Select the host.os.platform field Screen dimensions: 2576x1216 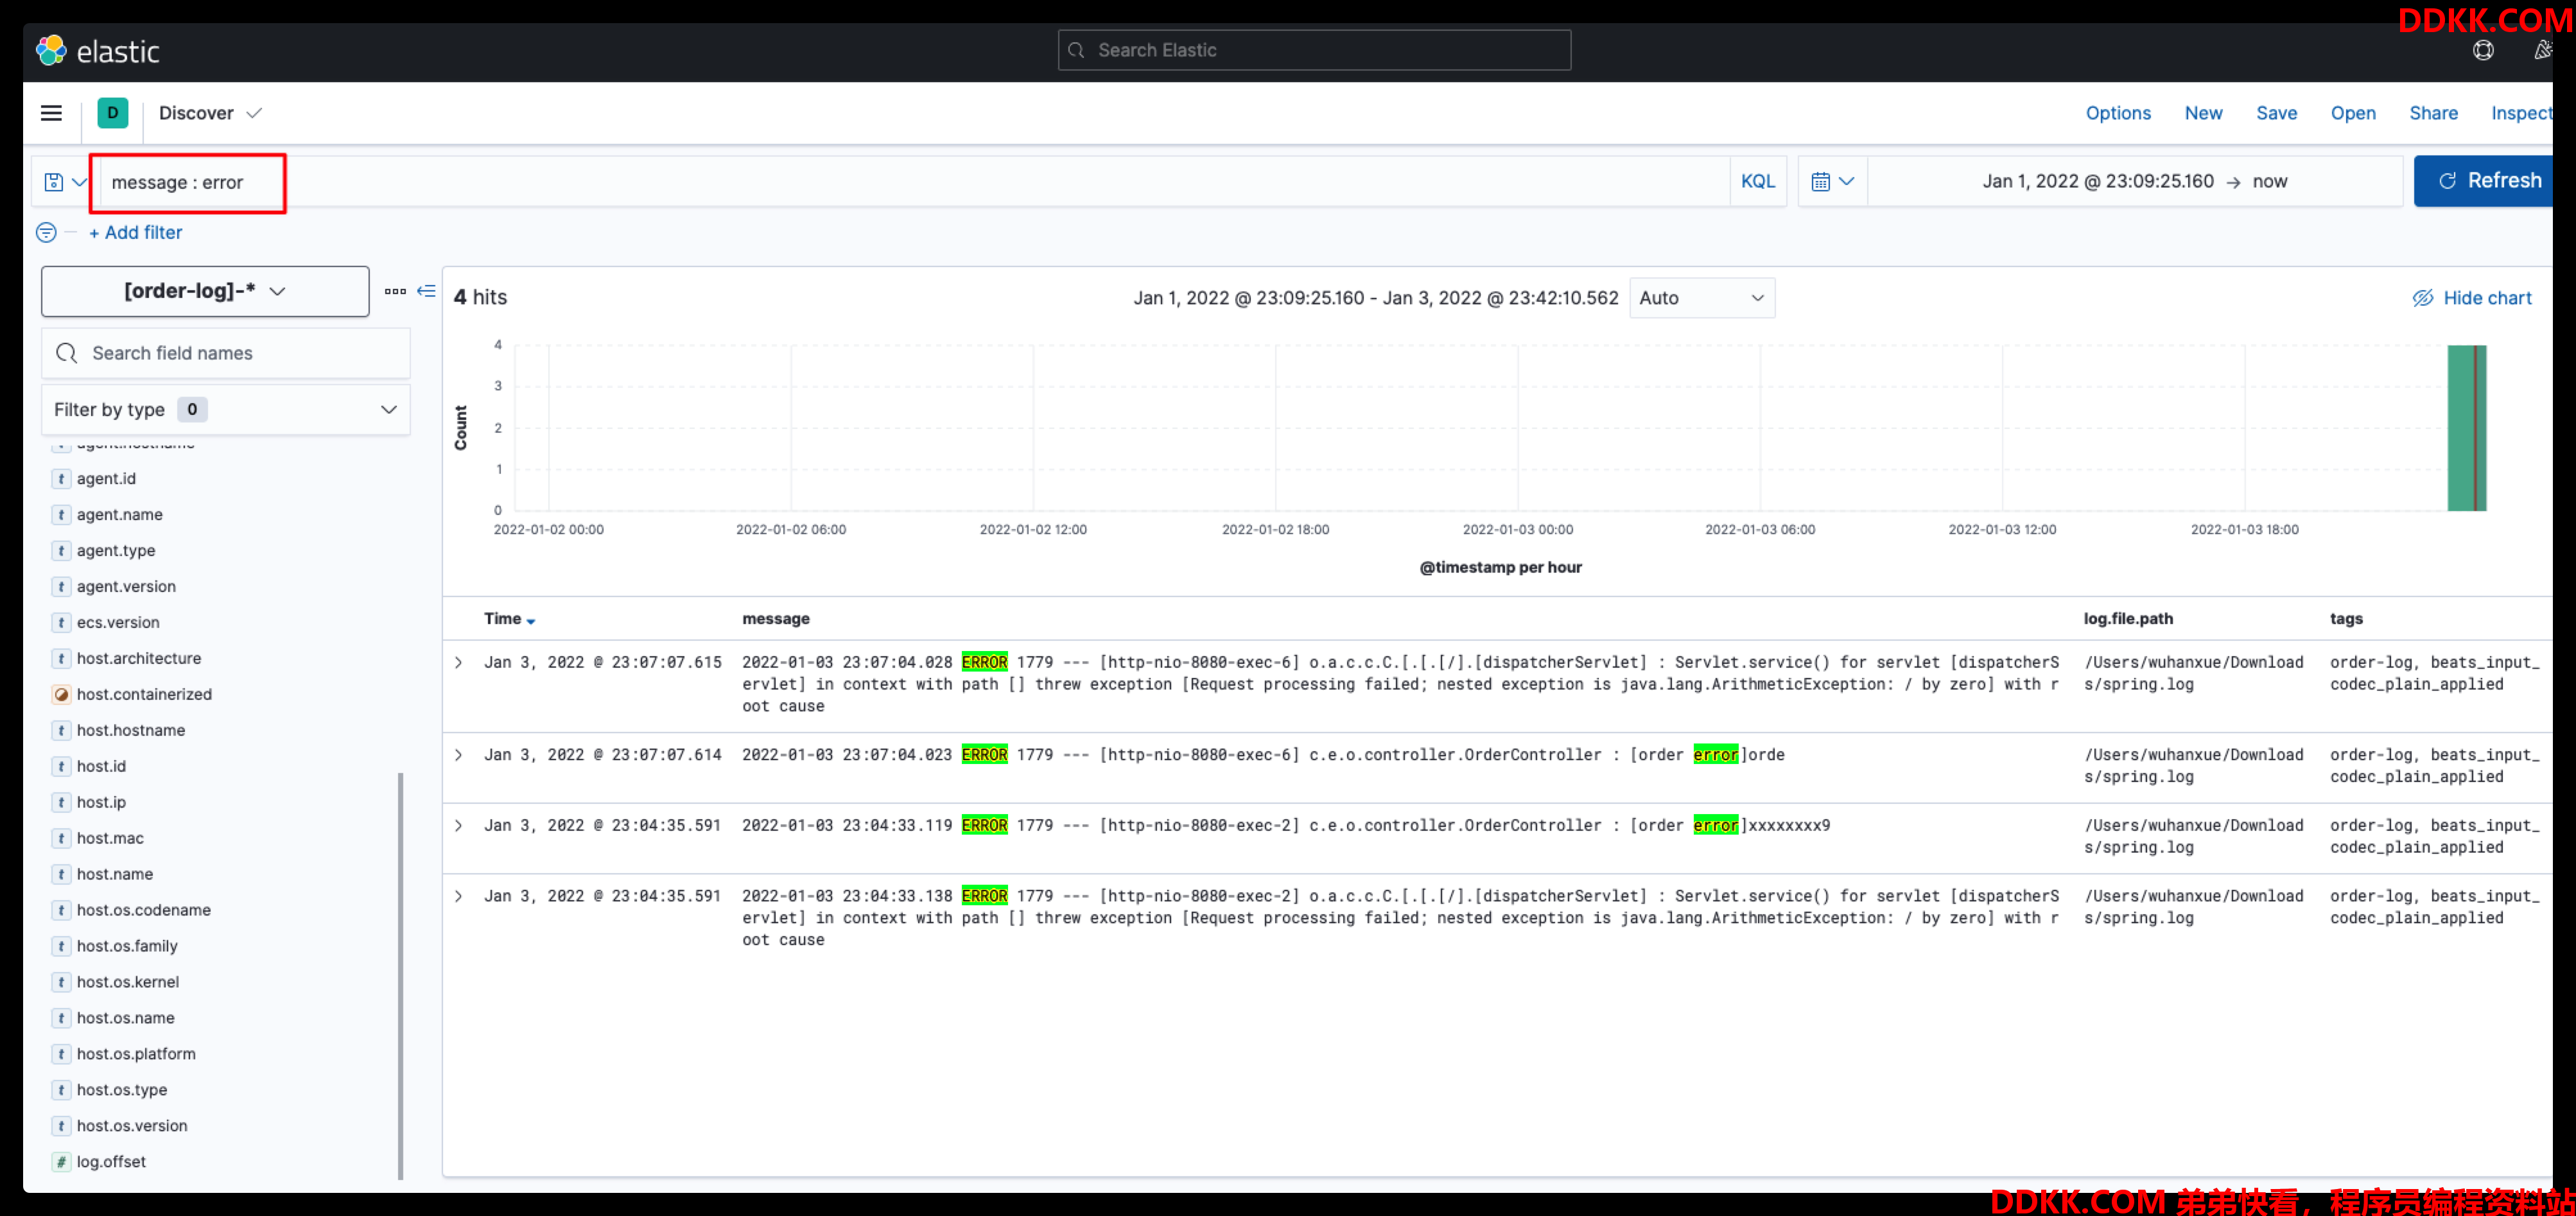136,1054
